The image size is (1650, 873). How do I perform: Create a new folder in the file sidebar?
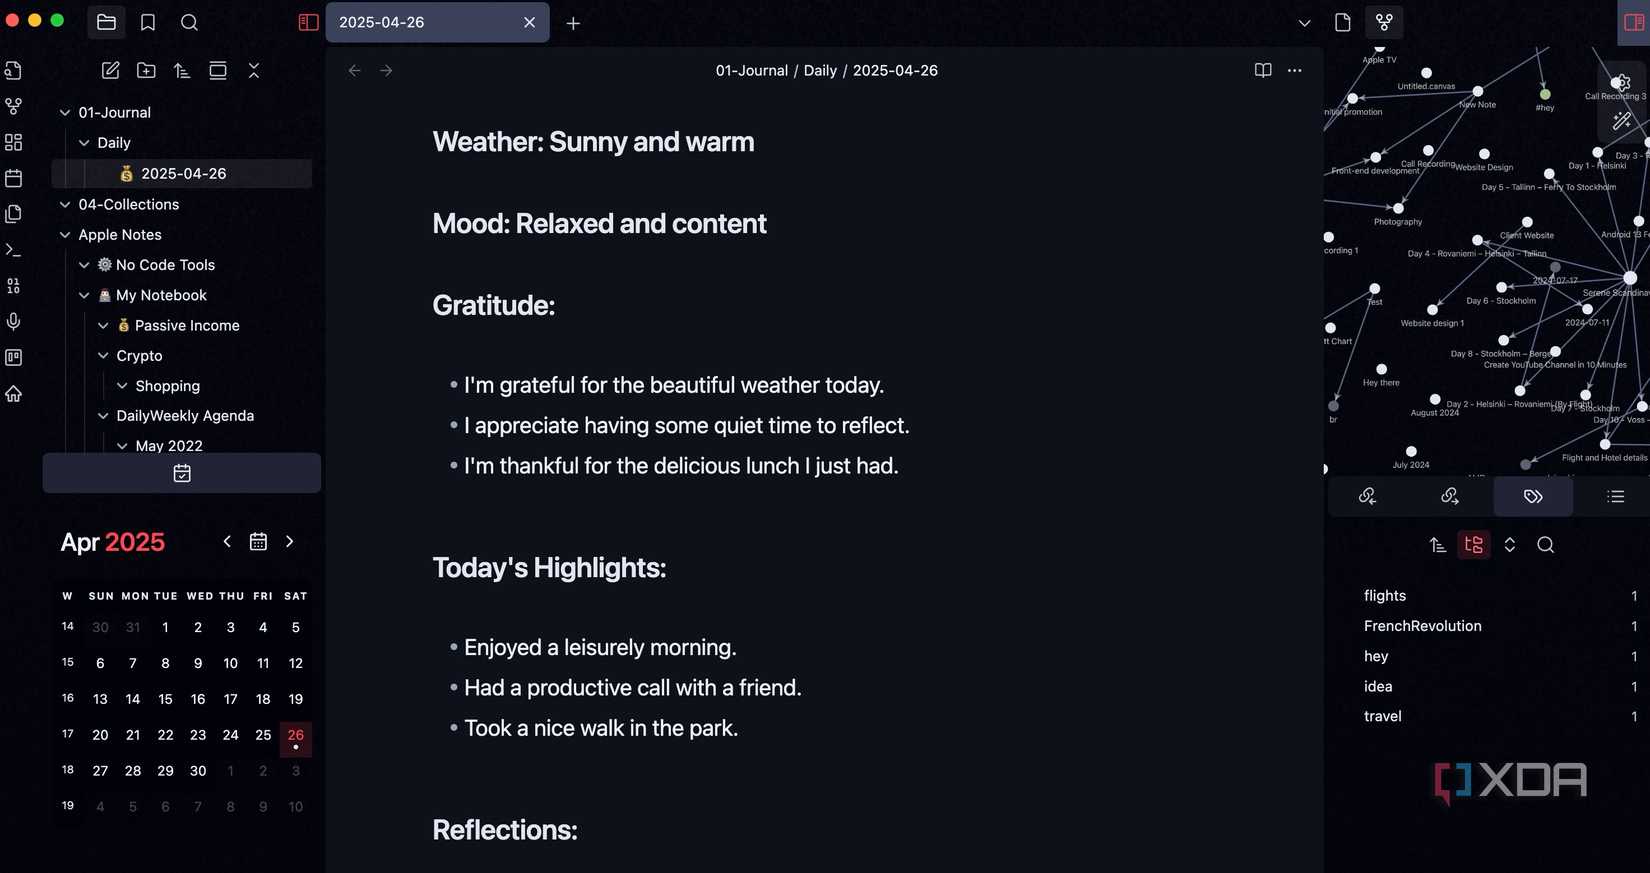pos(146,70)
